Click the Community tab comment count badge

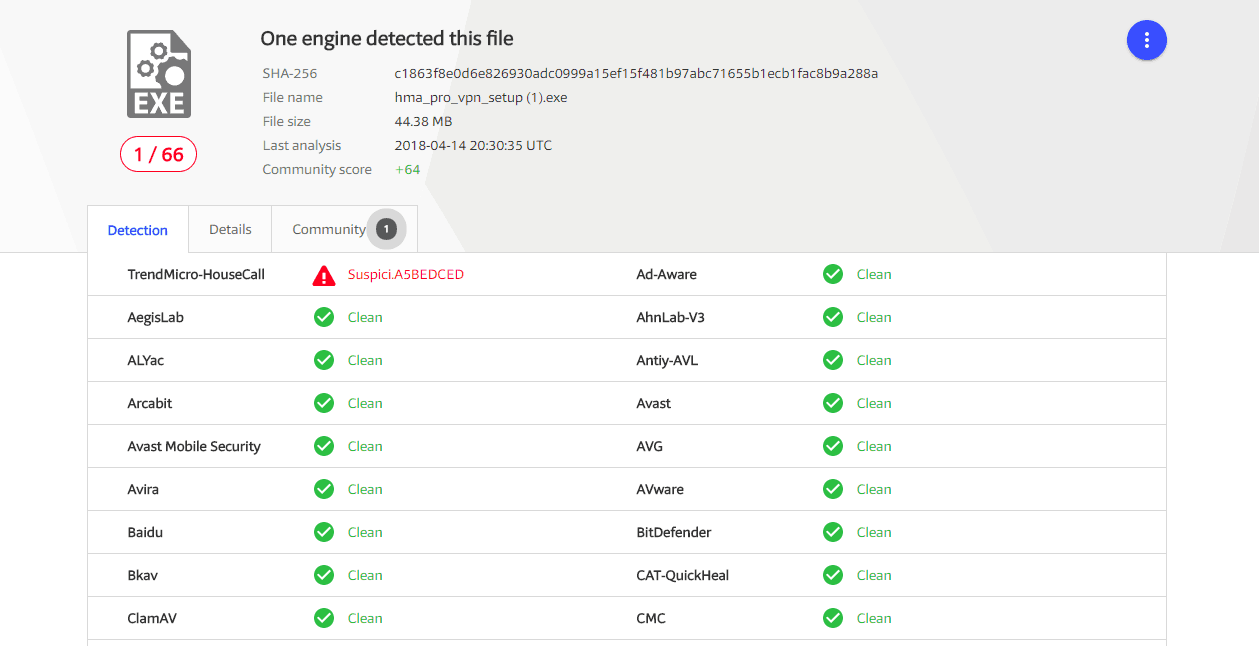386,229
